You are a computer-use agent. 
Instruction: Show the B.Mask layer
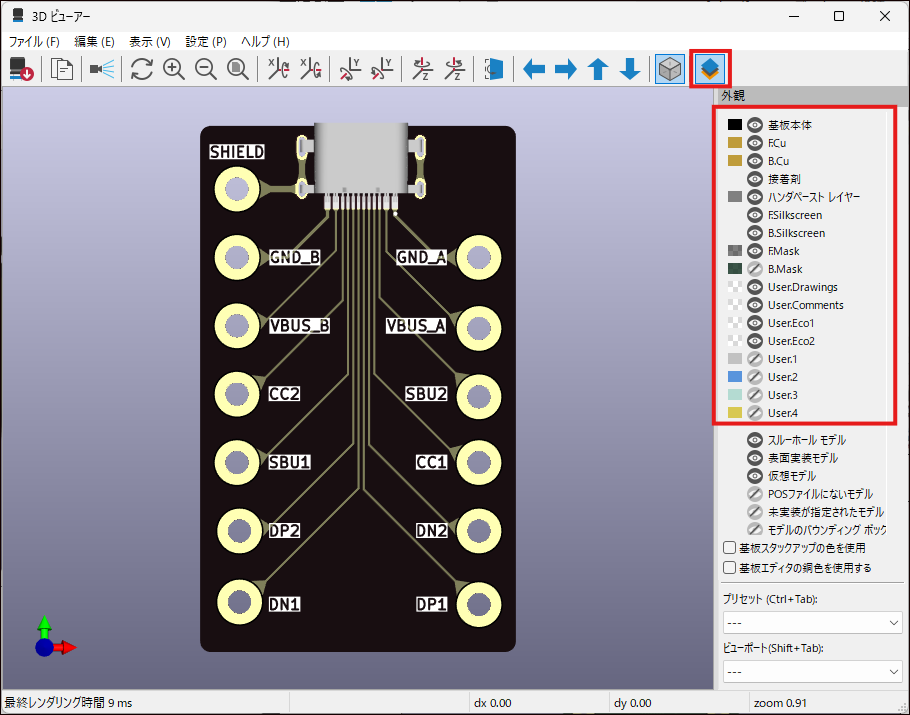756,269
